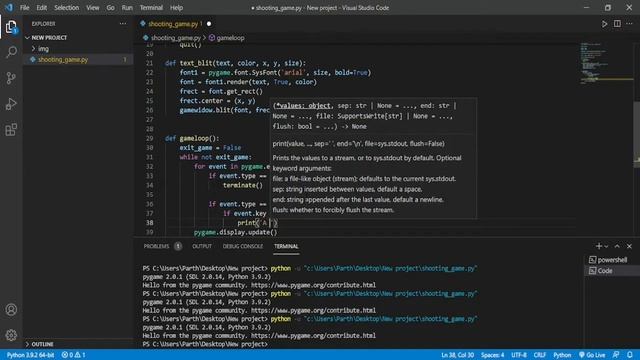Image resolution: width=640 pixels, height=360 pixels.
Task: Open the Run and Debug view
Action: 11,104
